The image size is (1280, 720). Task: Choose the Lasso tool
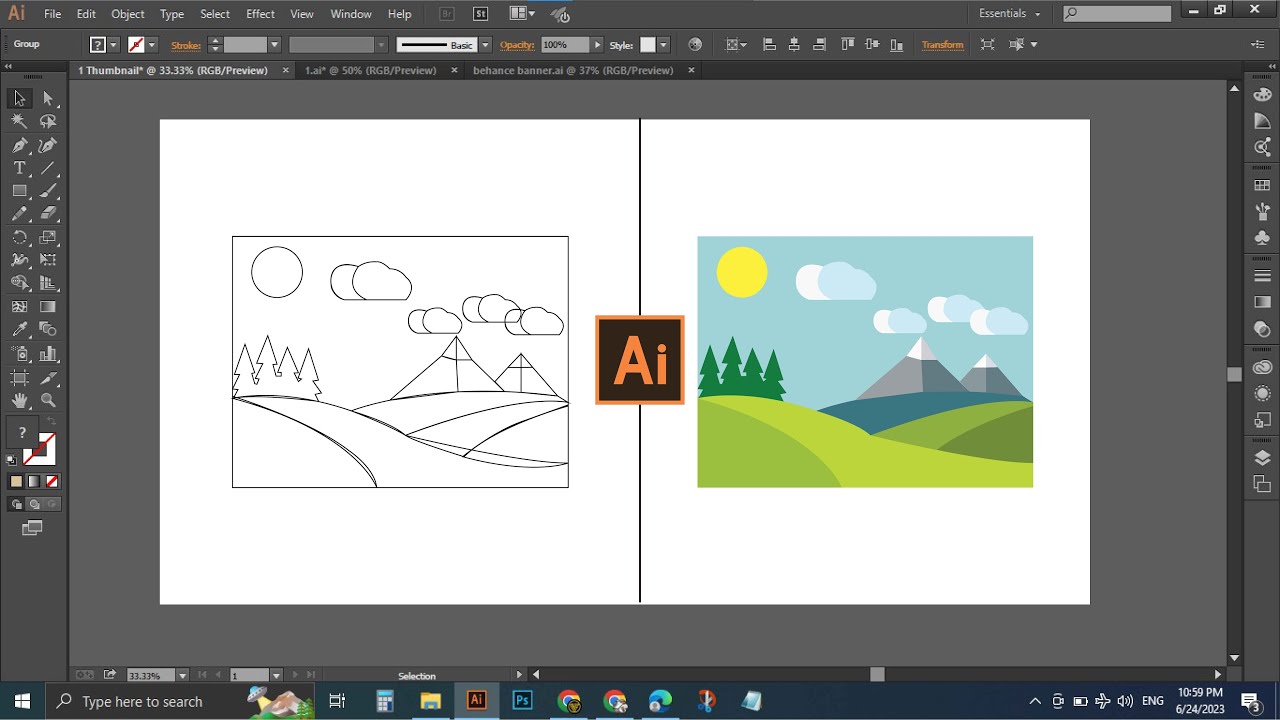[x=48, y=121]
